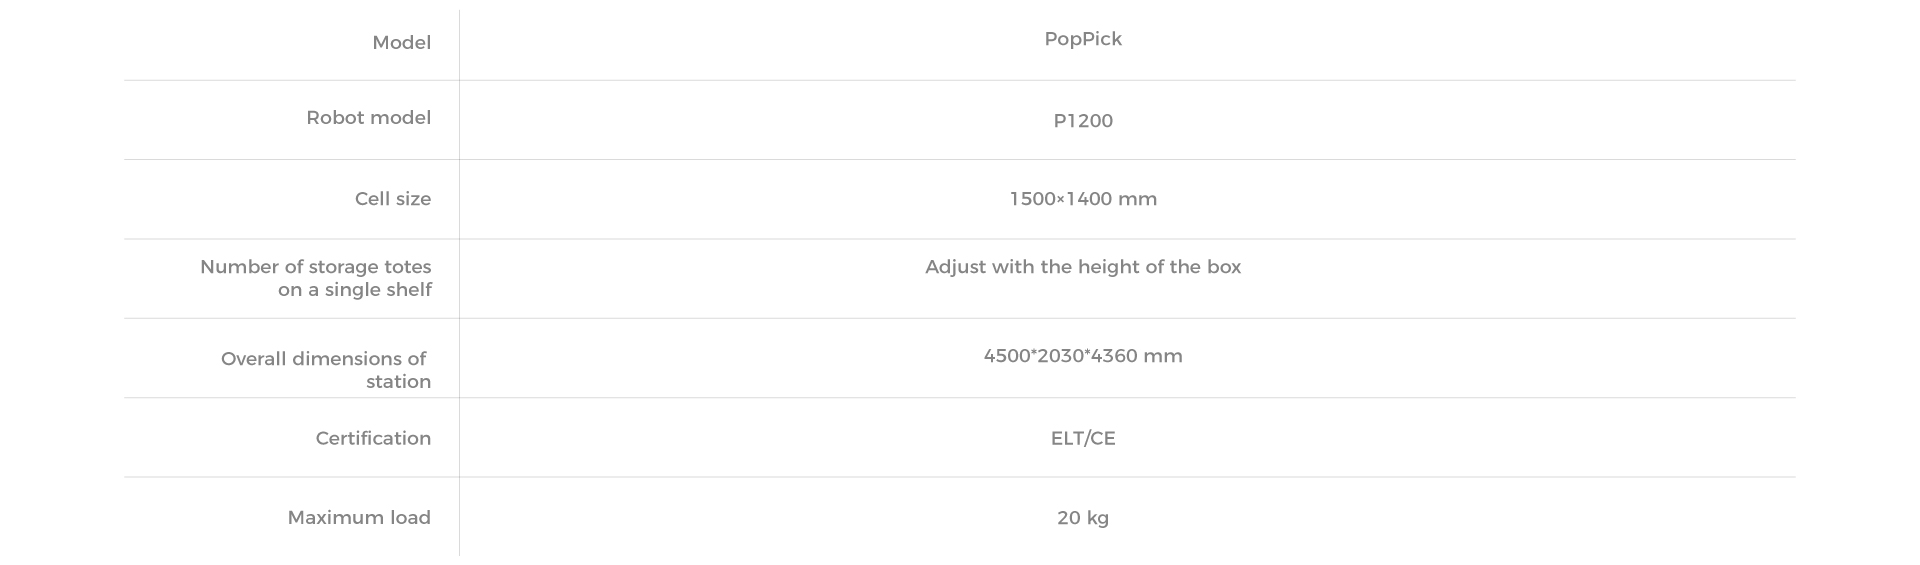Select the 4500*2030*4360 mm value
The width and height of the screenshot is (1920, 565).
click(x=1083, y=356)
